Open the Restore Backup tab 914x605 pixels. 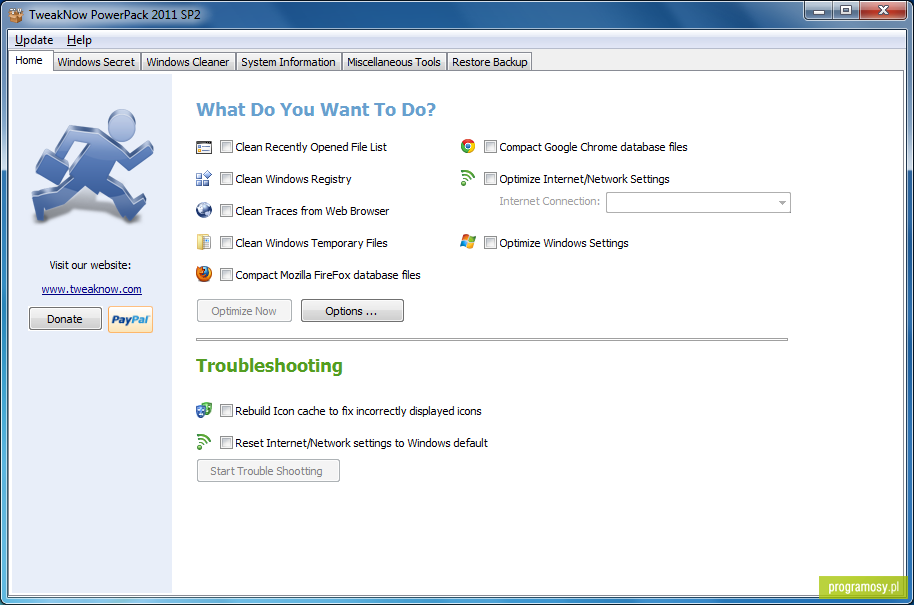(x=490, y=62)
